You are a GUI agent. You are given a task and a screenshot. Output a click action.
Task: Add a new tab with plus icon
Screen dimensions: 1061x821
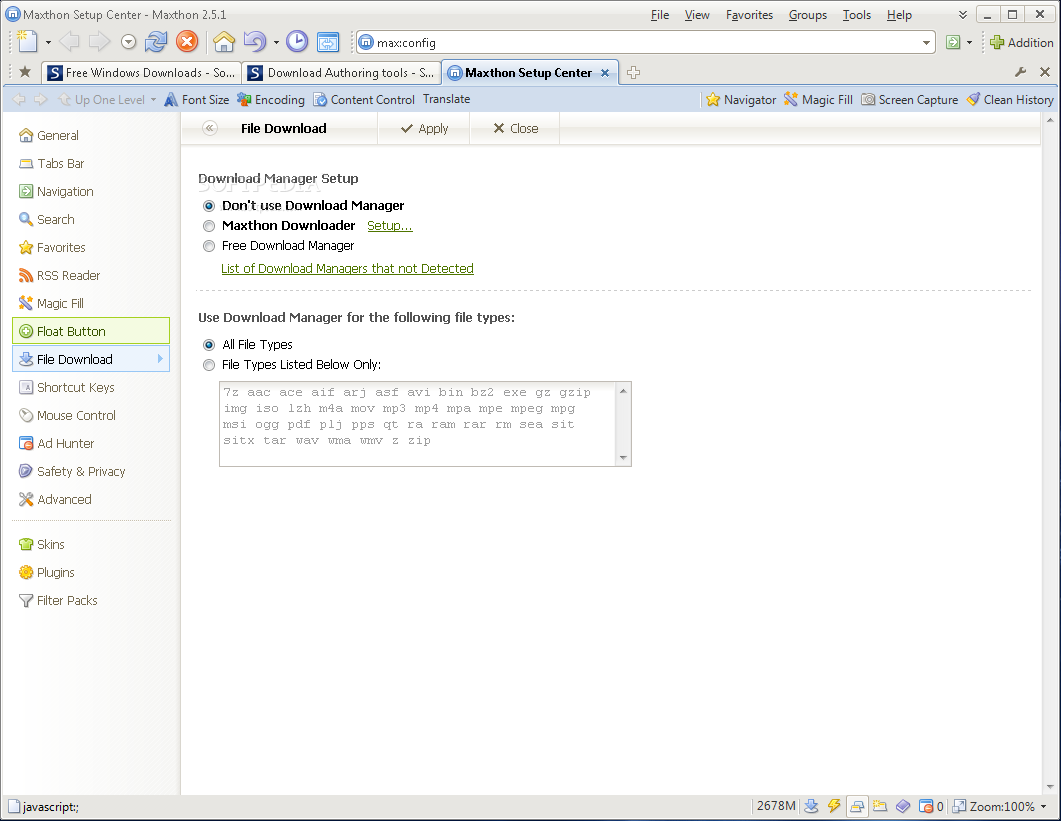[633, 72]
